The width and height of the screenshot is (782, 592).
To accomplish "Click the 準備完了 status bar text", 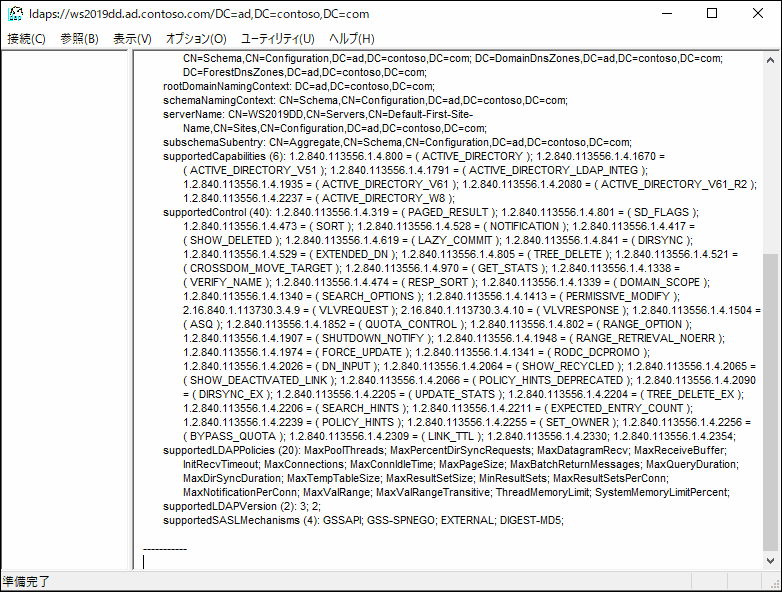I will 26,581.
